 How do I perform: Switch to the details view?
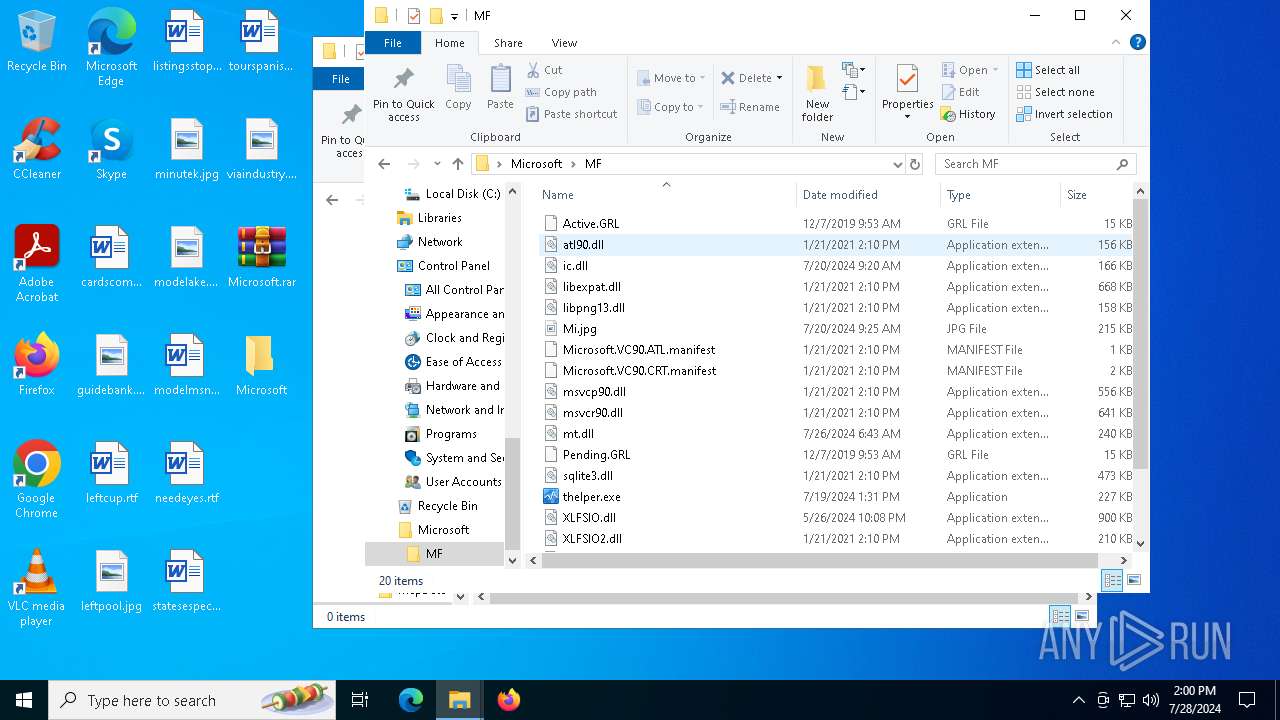(x=1112, y=580)
